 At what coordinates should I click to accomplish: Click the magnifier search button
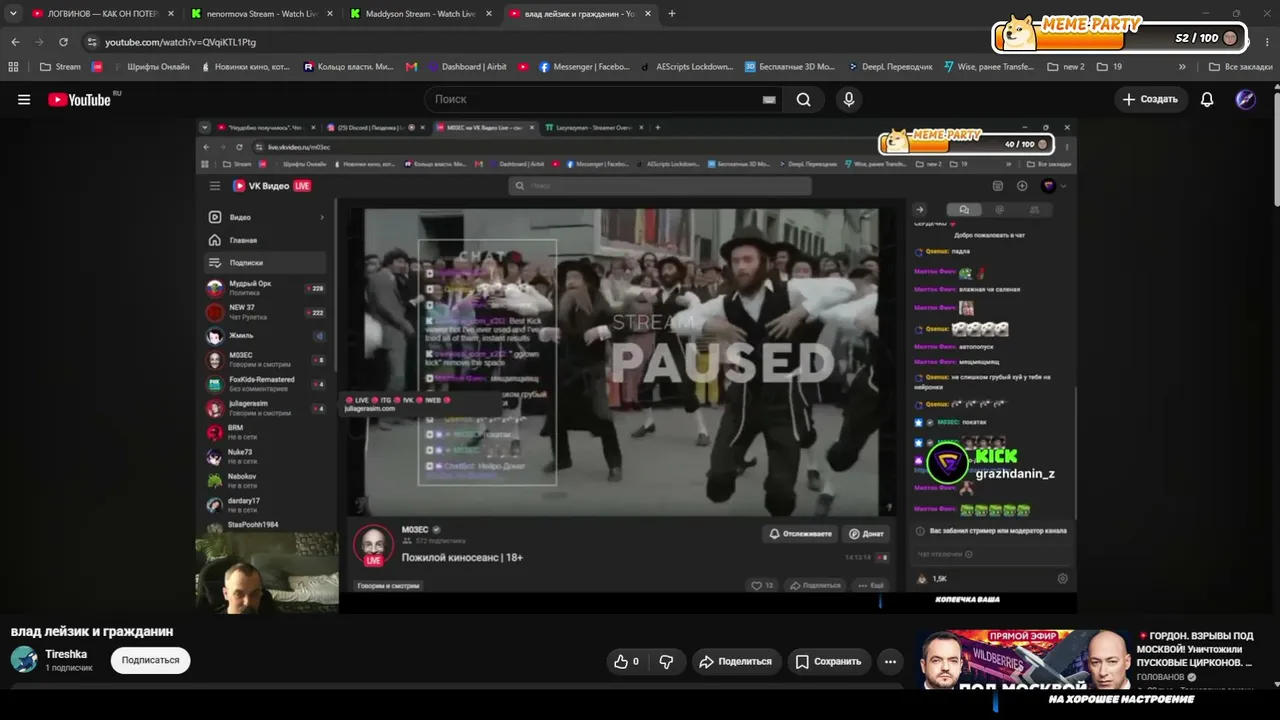pos(804,99)
